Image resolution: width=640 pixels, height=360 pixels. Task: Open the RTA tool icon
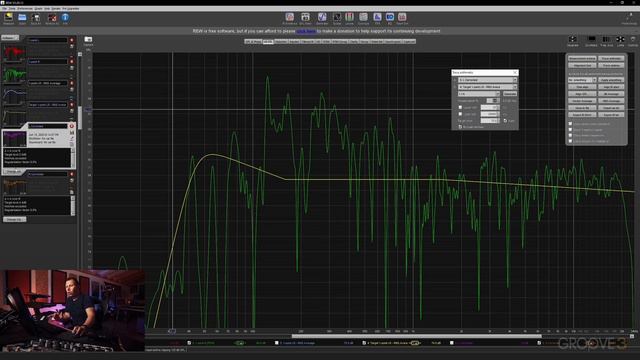377,18
